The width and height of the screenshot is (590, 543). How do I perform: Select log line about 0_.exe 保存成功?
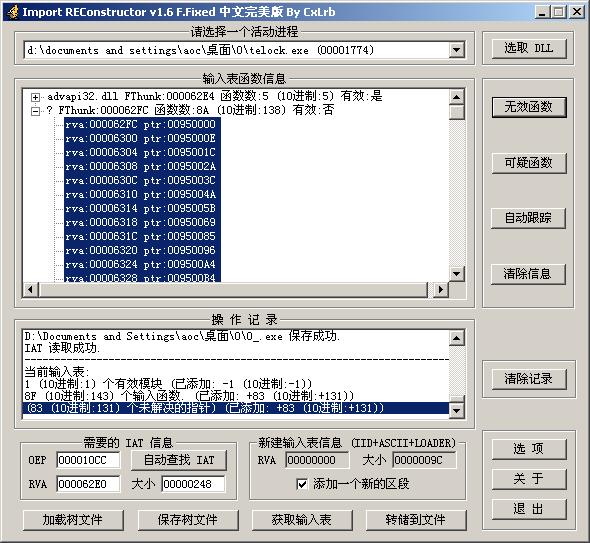[x=182, y=336]
